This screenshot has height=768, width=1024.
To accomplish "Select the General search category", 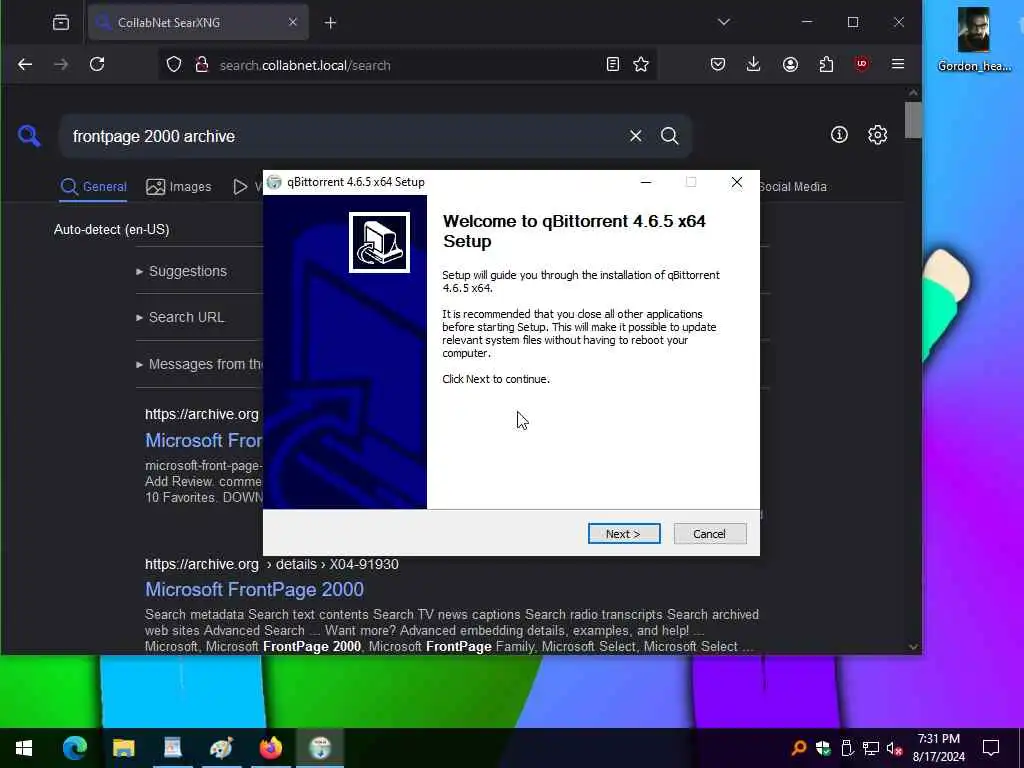I will [93, 187].
